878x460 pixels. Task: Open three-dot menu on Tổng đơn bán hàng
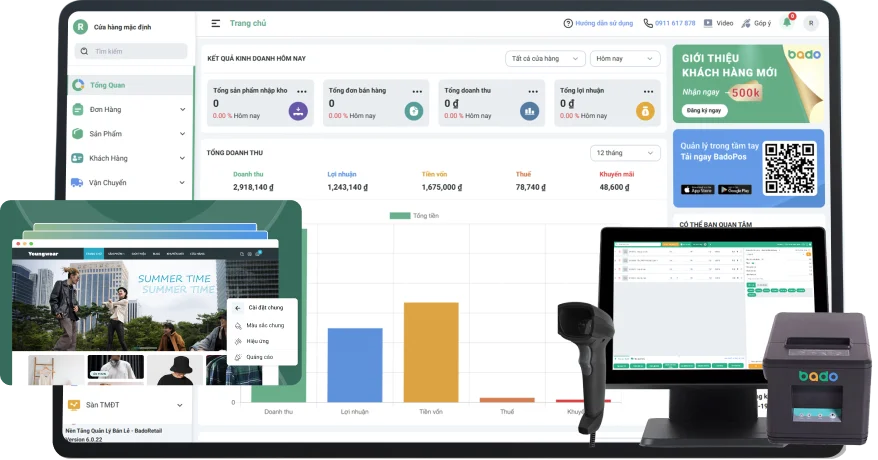point(417,91)
